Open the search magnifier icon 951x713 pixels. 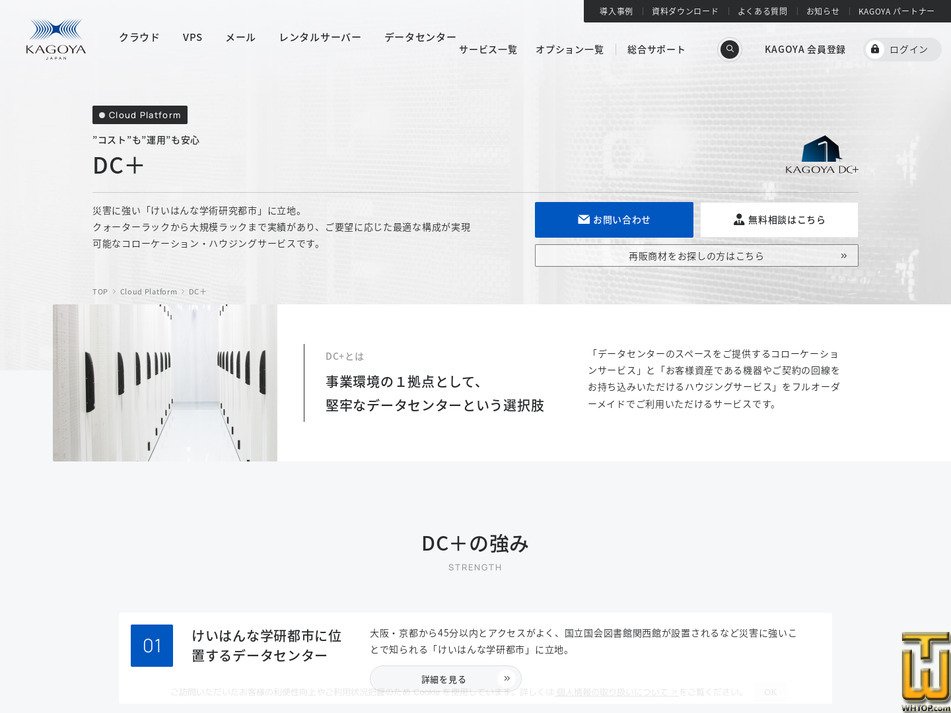729,49
